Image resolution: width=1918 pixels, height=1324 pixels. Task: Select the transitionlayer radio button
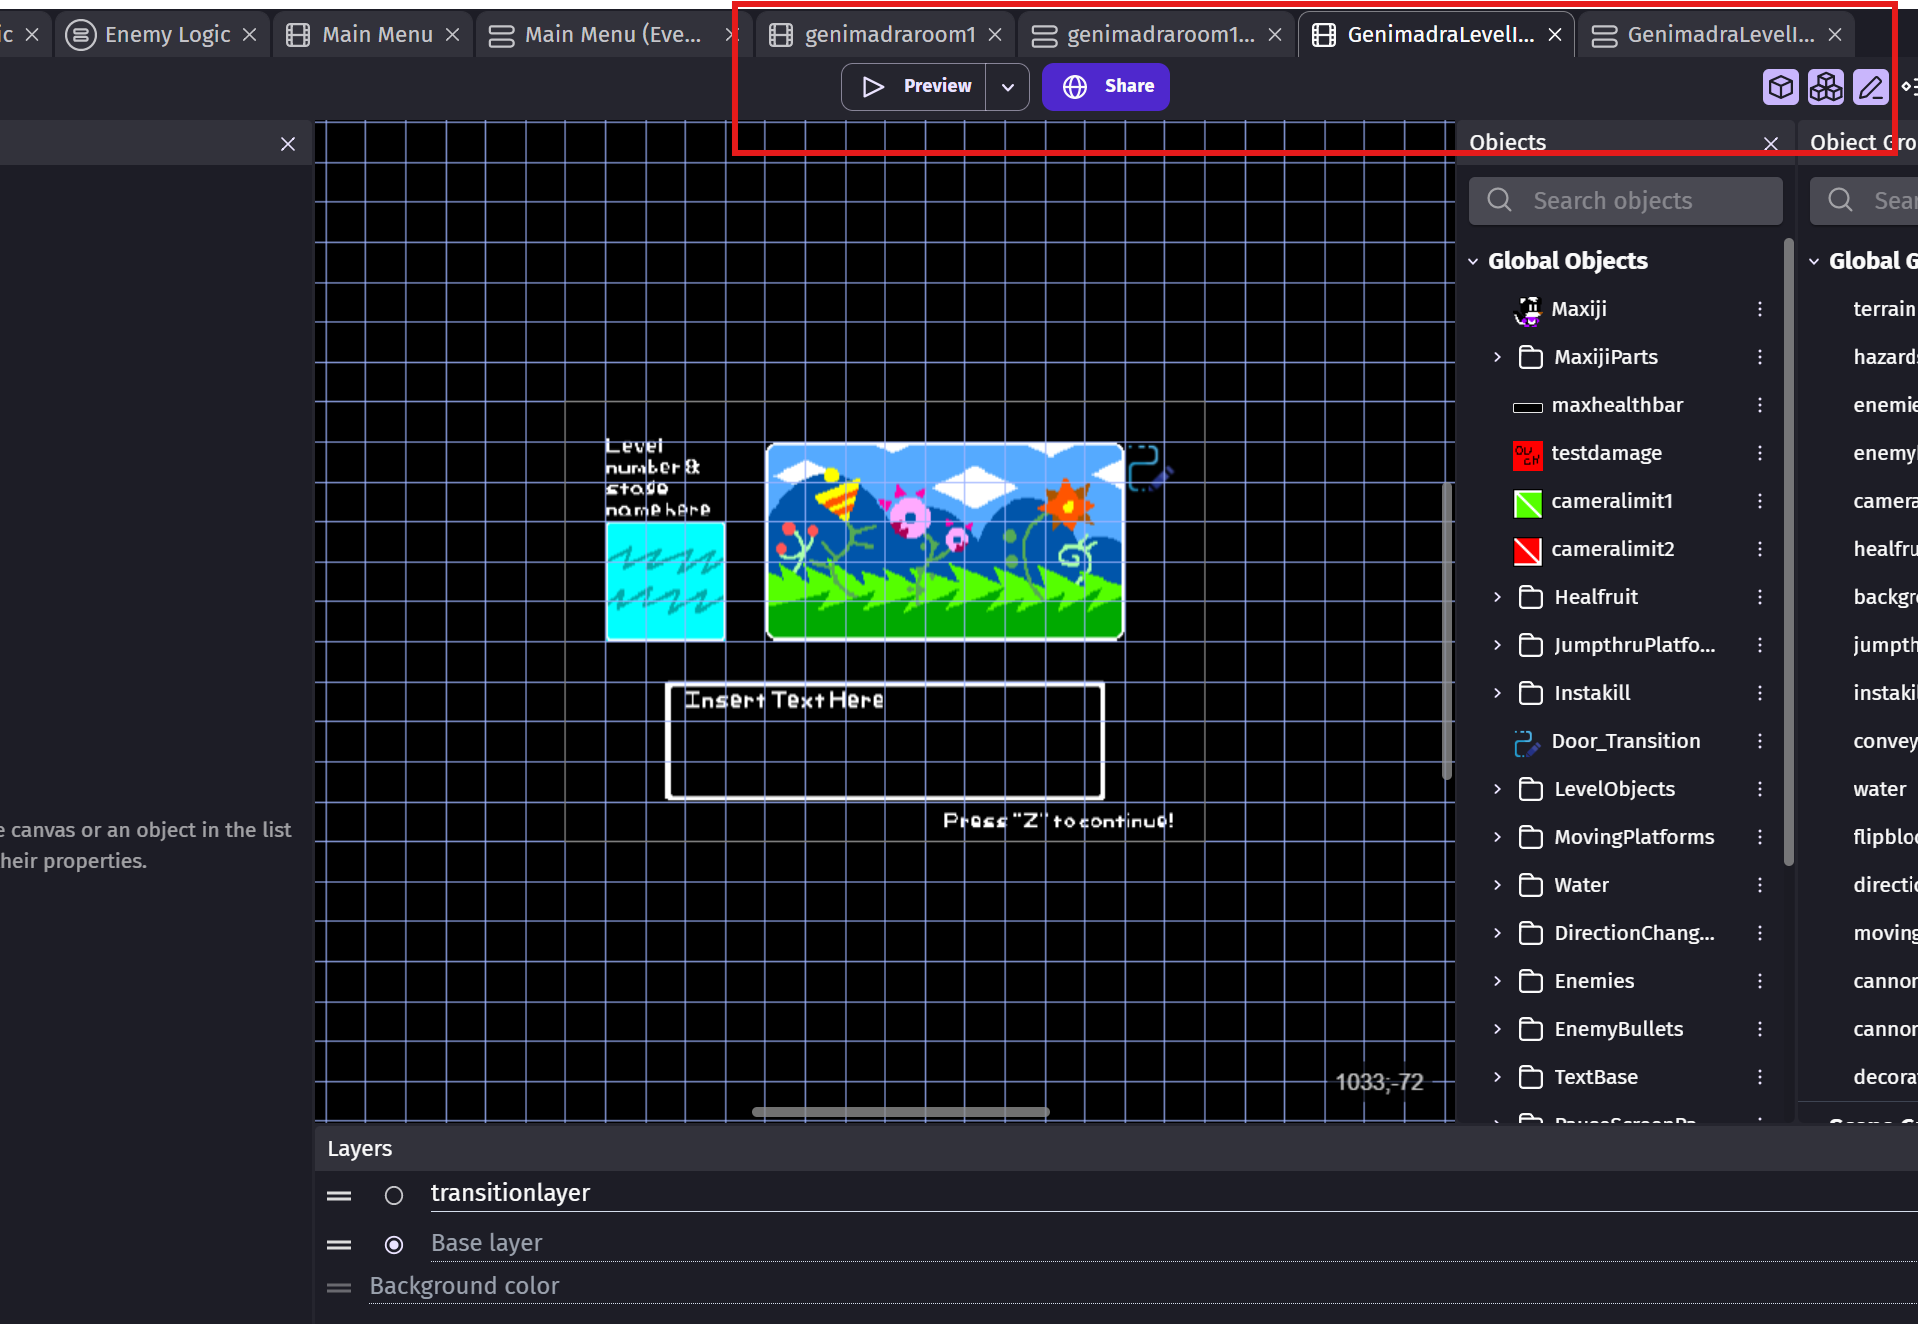coord(394,1195)
